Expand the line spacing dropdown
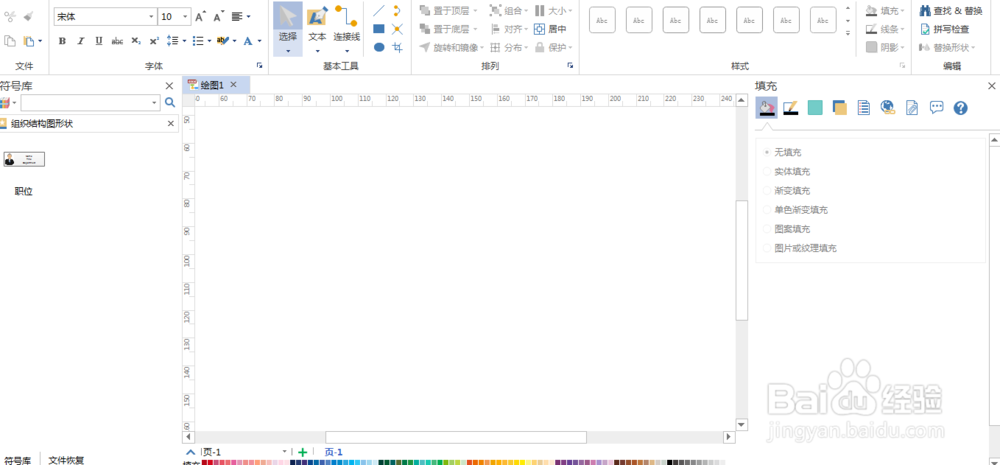Viewport: 1000px width, 465px height. point(184,41)
